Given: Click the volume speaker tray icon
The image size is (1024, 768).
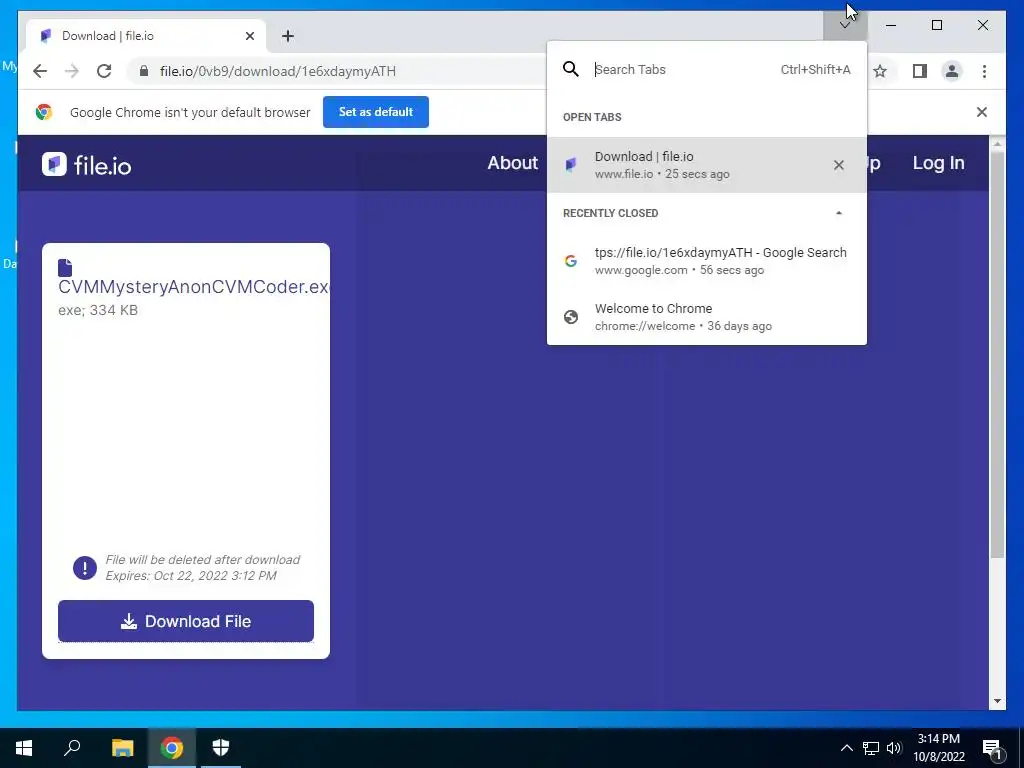Looking at the screenshot, I should (x=894, y=748).
